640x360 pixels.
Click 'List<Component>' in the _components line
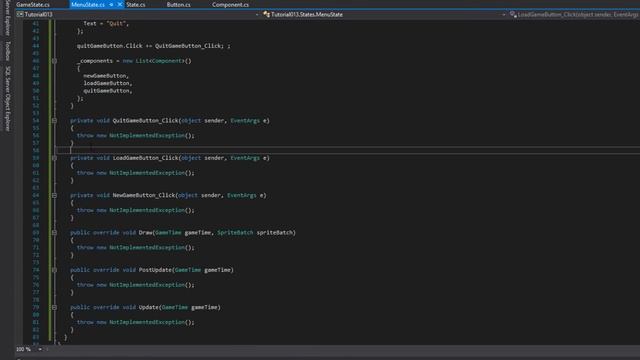pos(160,61)
